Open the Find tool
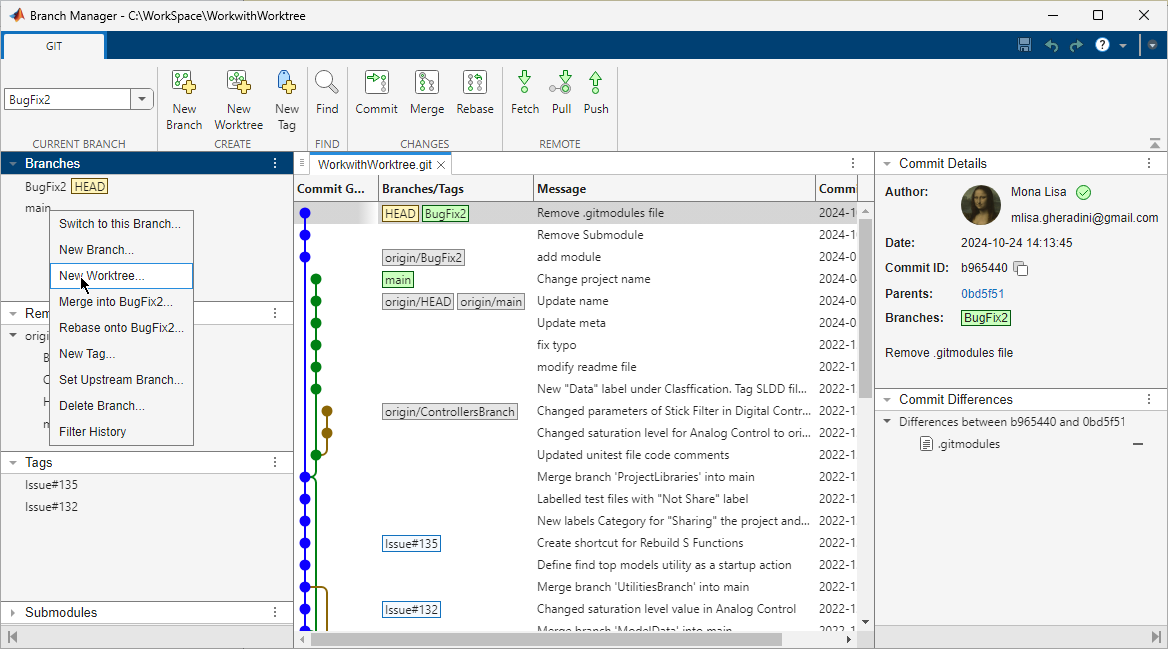1168x649 pixels. click(x=327, y=92)
